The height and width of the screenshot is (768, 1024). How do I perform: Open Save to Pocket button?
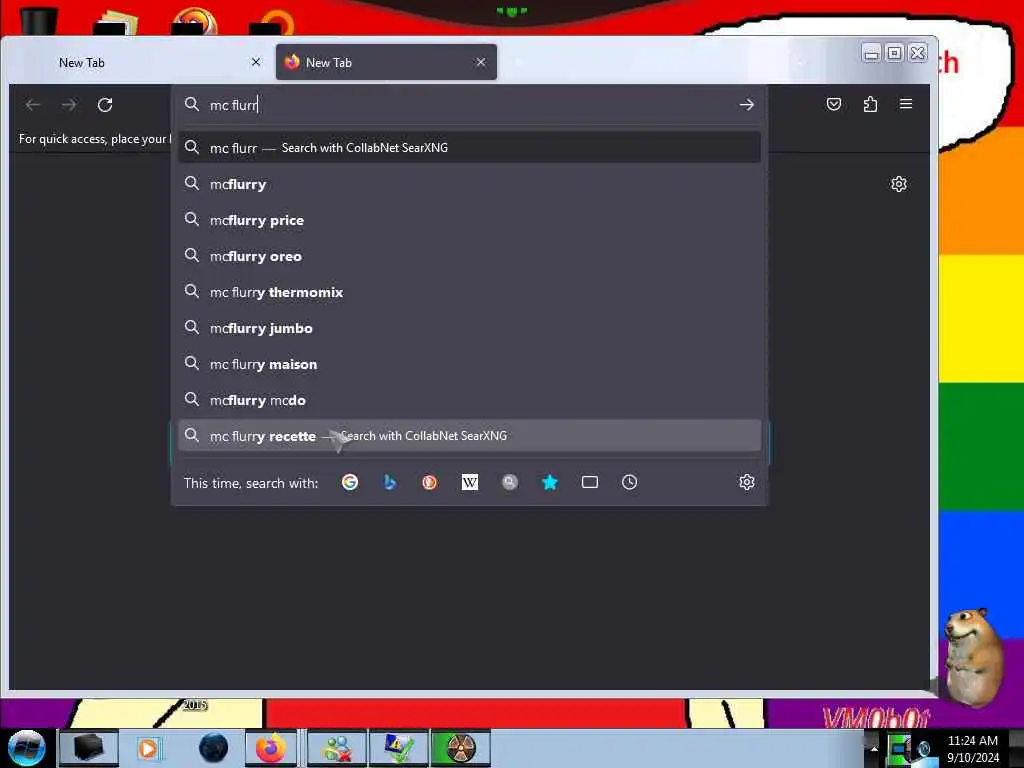pos(833,104)
